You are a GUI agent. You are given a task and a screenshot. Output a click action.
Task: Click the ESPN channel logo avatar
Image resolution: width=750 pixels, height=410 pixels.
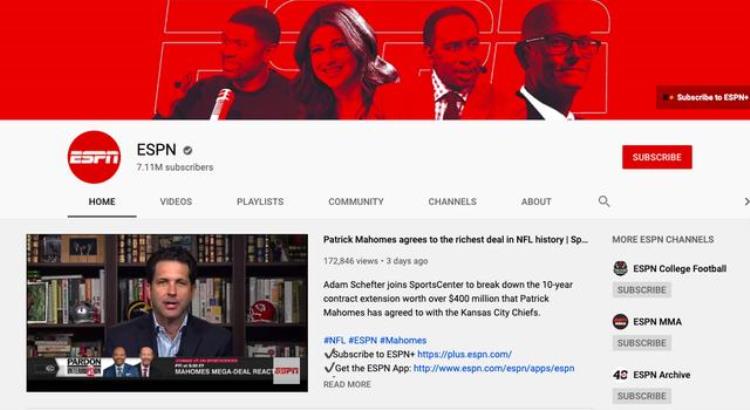click(94, 157)
